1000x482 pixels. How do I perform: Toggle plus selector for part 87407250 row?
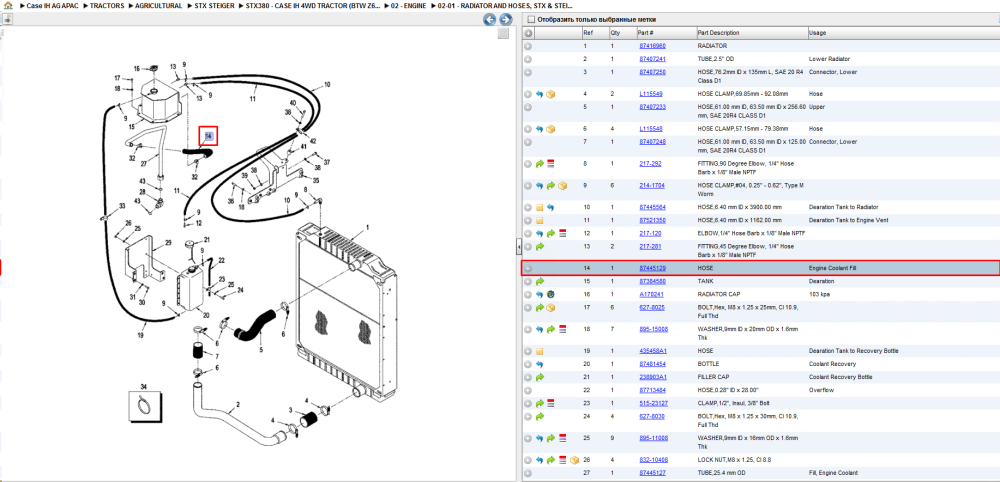[529, 72]
